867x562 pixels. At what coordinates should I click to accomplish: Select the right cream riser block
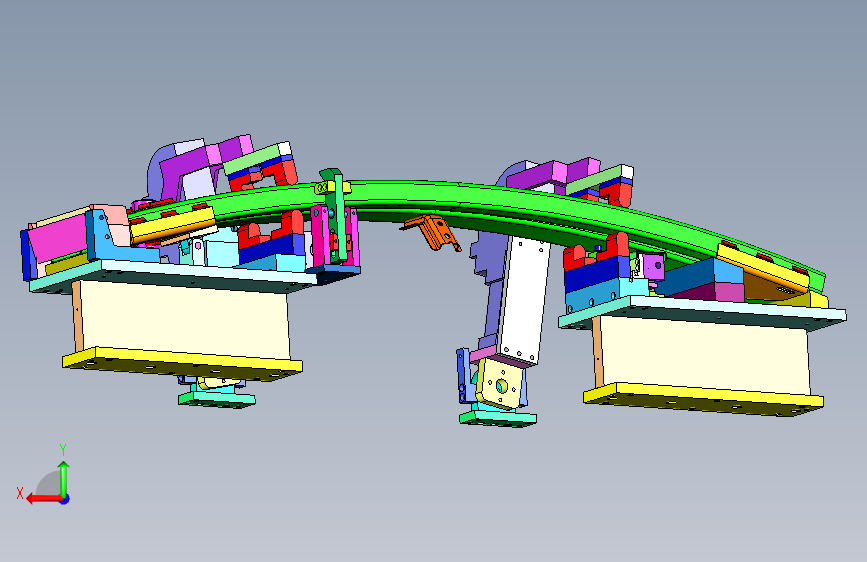[703, 355]
